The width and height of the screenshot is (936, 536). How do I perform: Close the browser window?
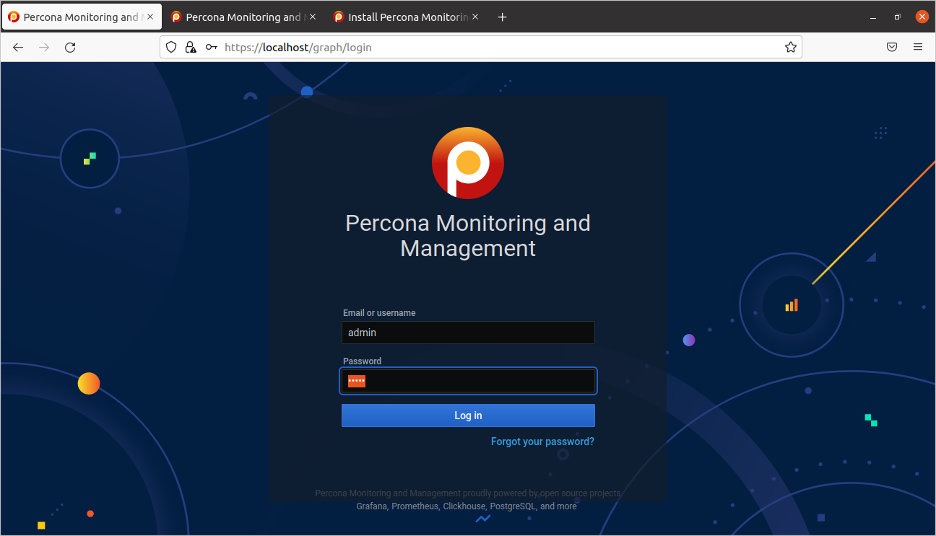[x=922, y=17]
